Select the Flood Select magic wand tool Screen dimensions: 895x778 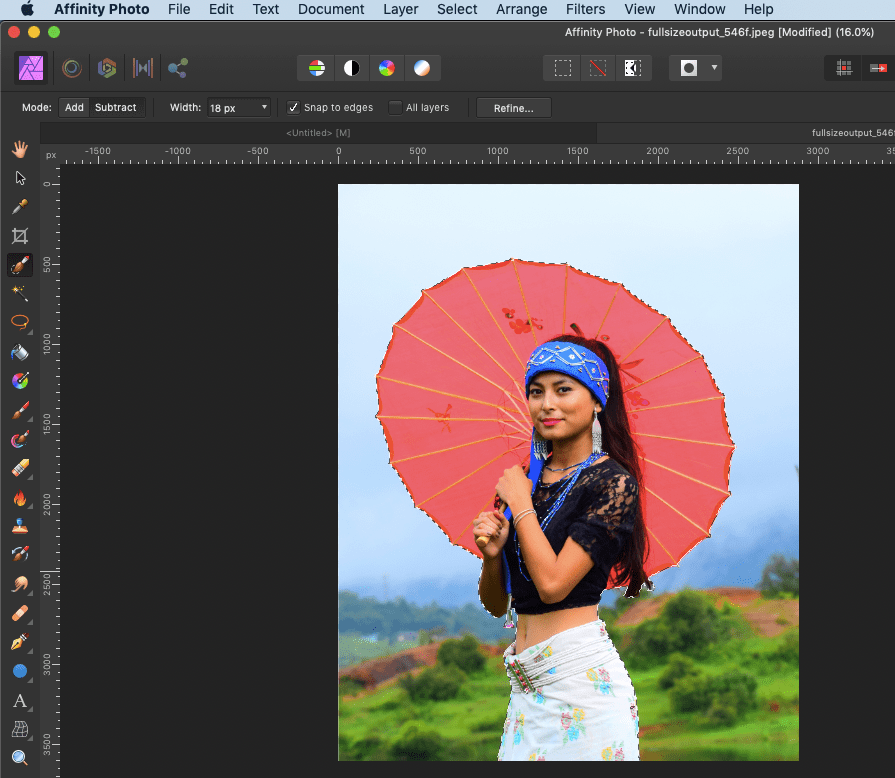pyautogui.click(x=19, y=293)
